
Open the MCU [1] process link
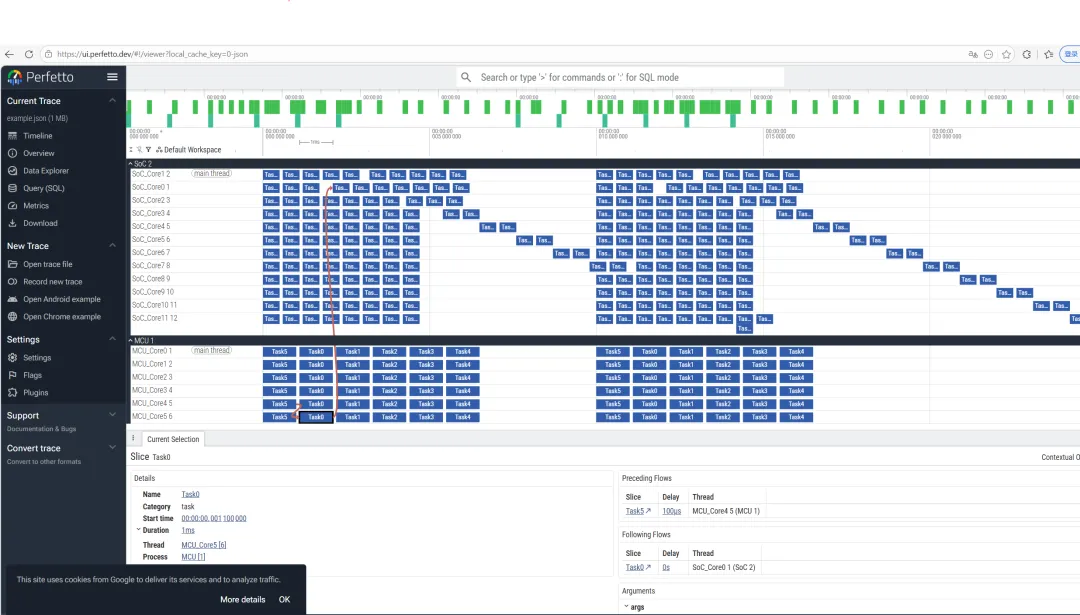pos(193,556)
